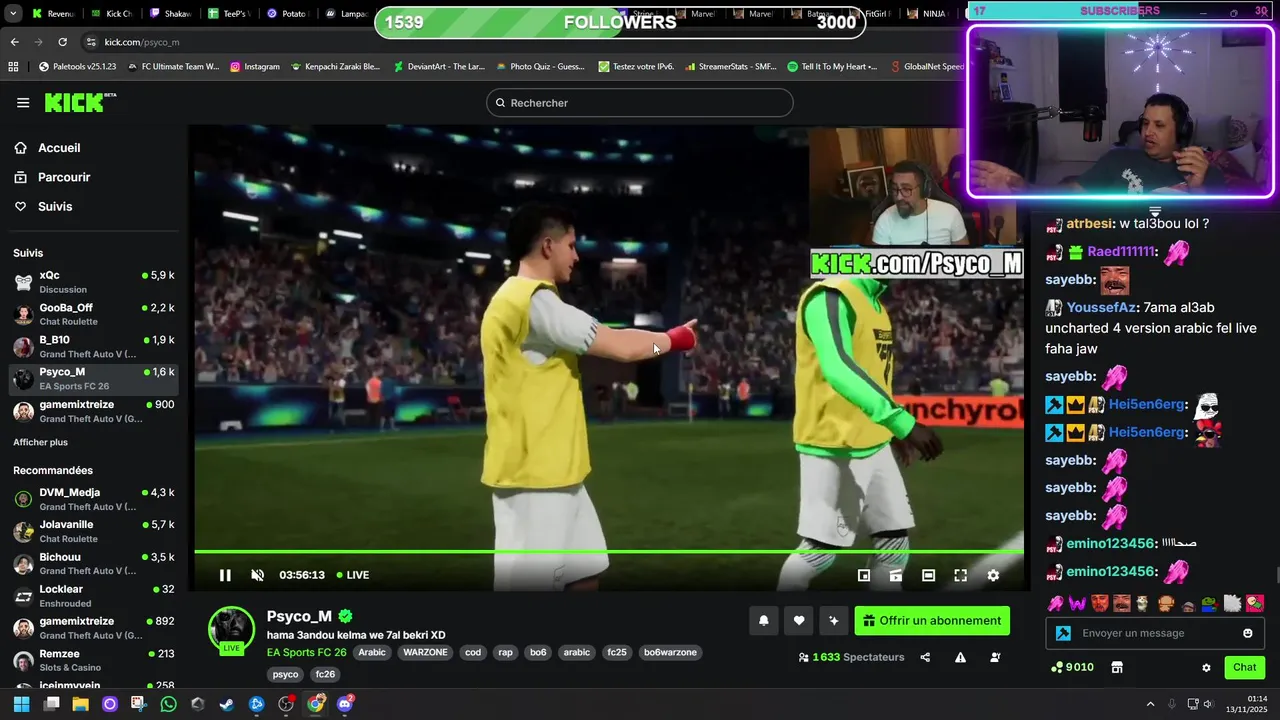Screen dimensions: 1280x720
Task: Click Offrir un abonnement button
Action: 932,620
